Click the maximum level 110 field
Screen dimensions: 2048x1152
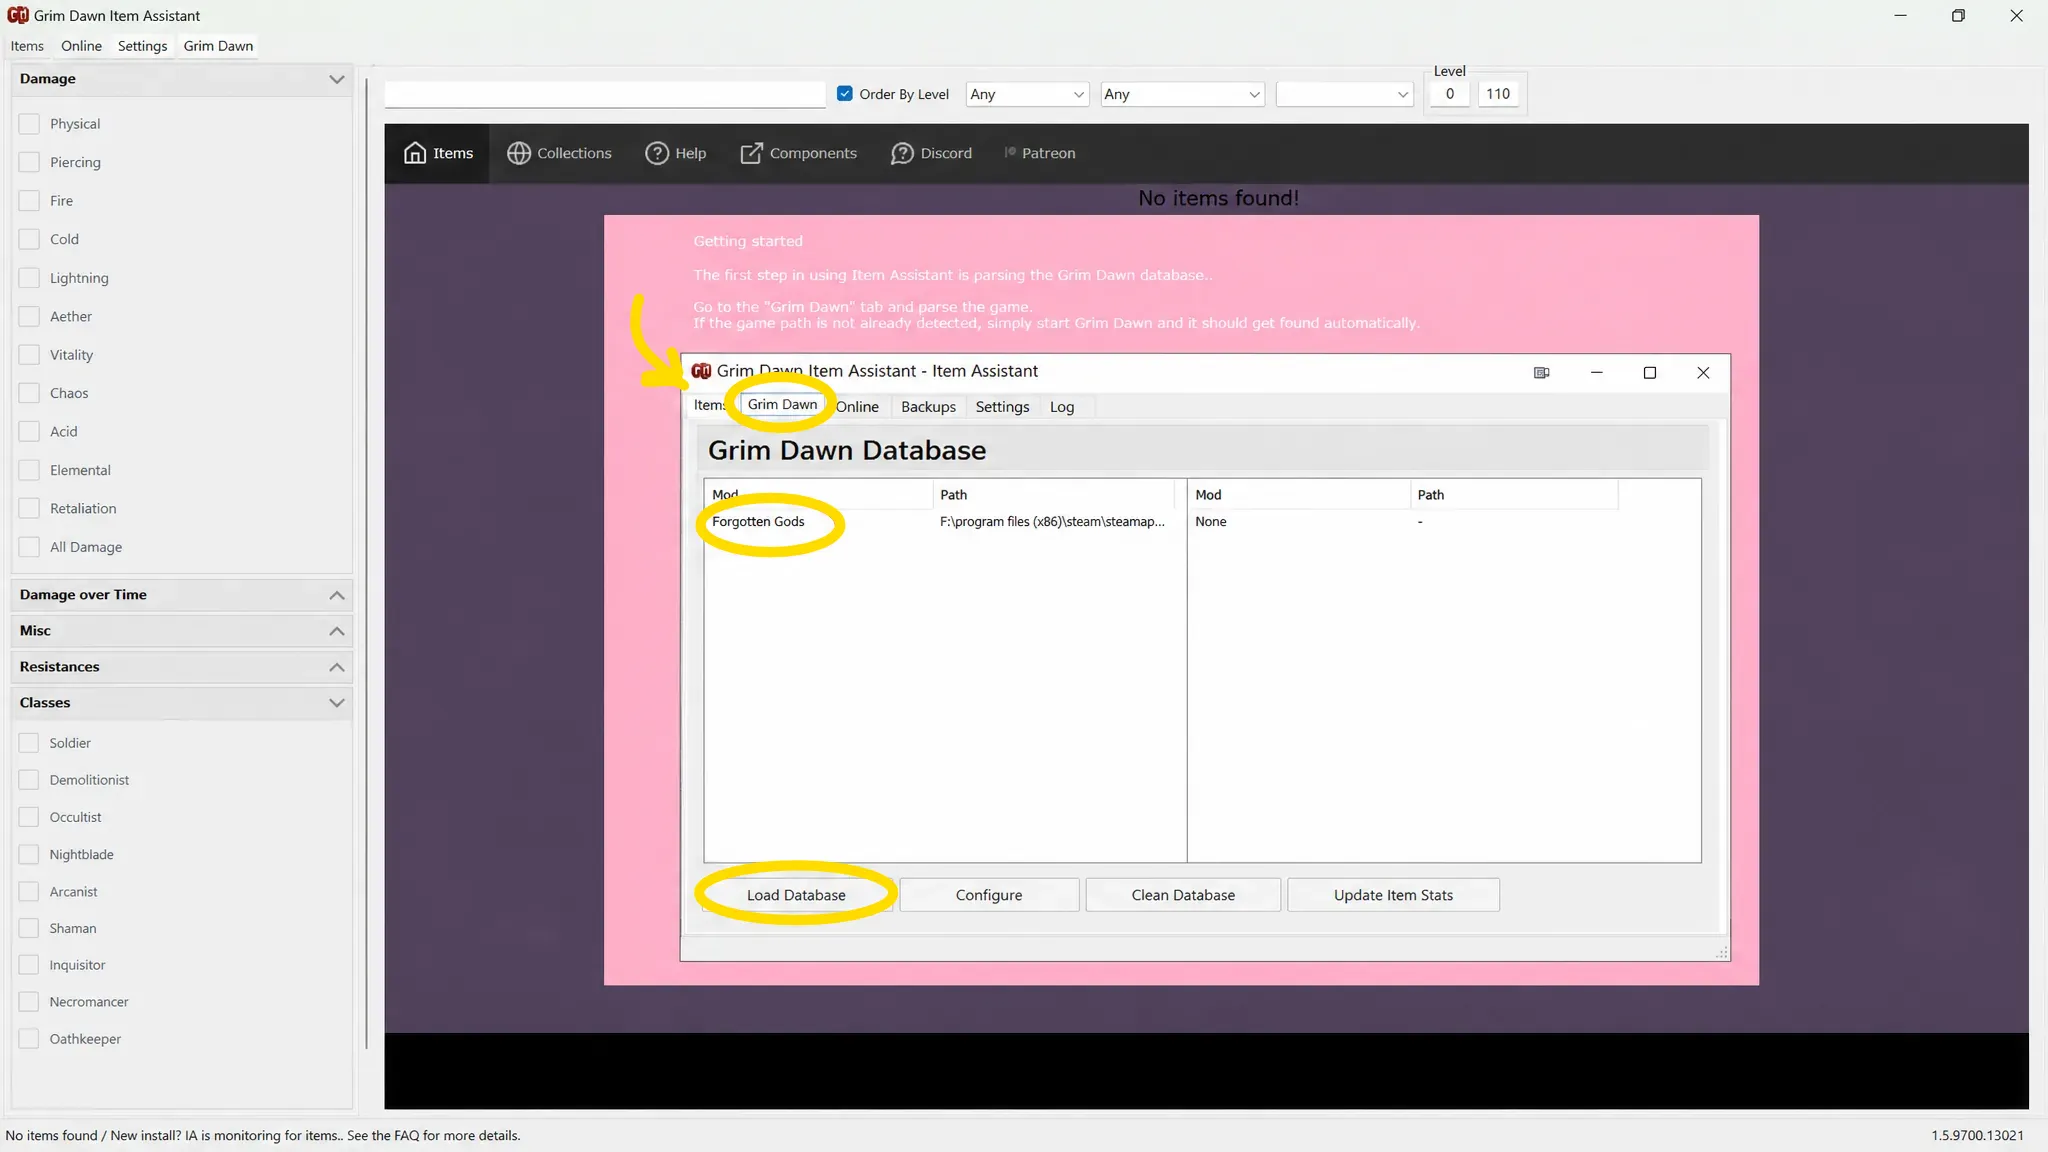tap(1497, 94)
